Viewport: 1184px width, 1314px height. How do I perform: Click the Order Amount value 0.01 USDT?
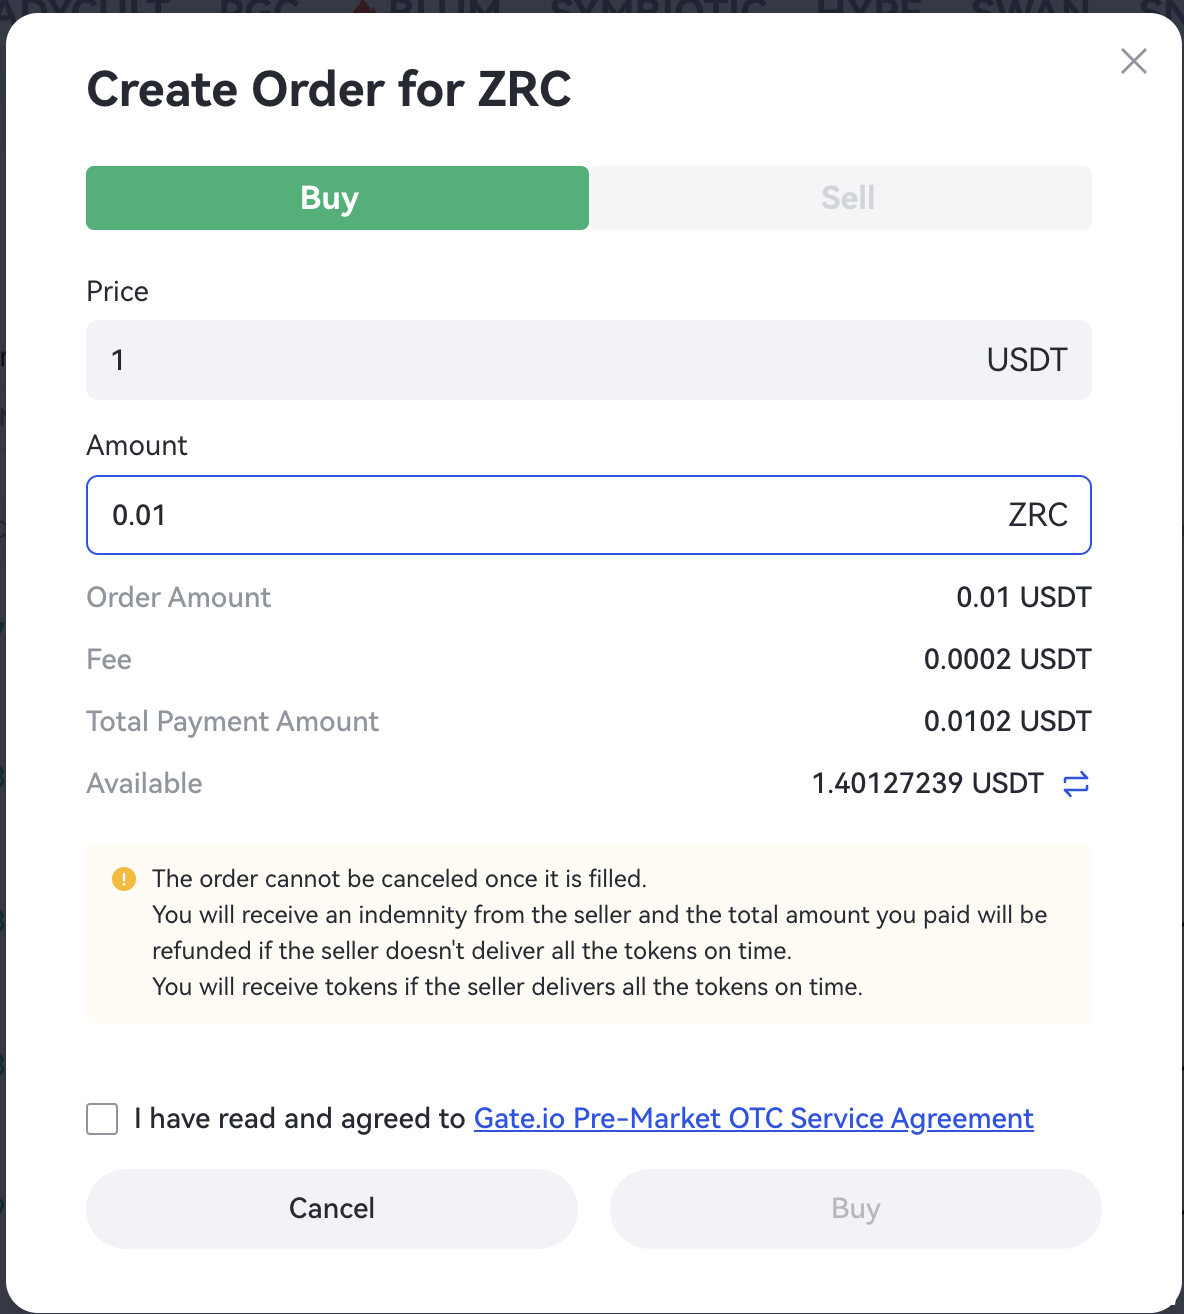[1024, 597]
